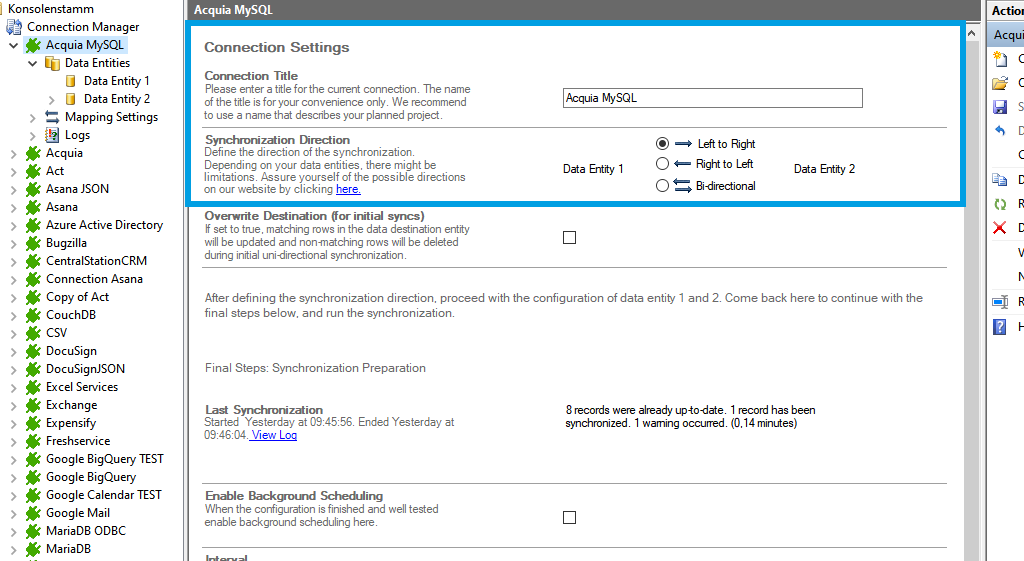This screenshot has width=1024, height=561.
Task: Click the Logs icon in tree
Action: tap(52, 135)
